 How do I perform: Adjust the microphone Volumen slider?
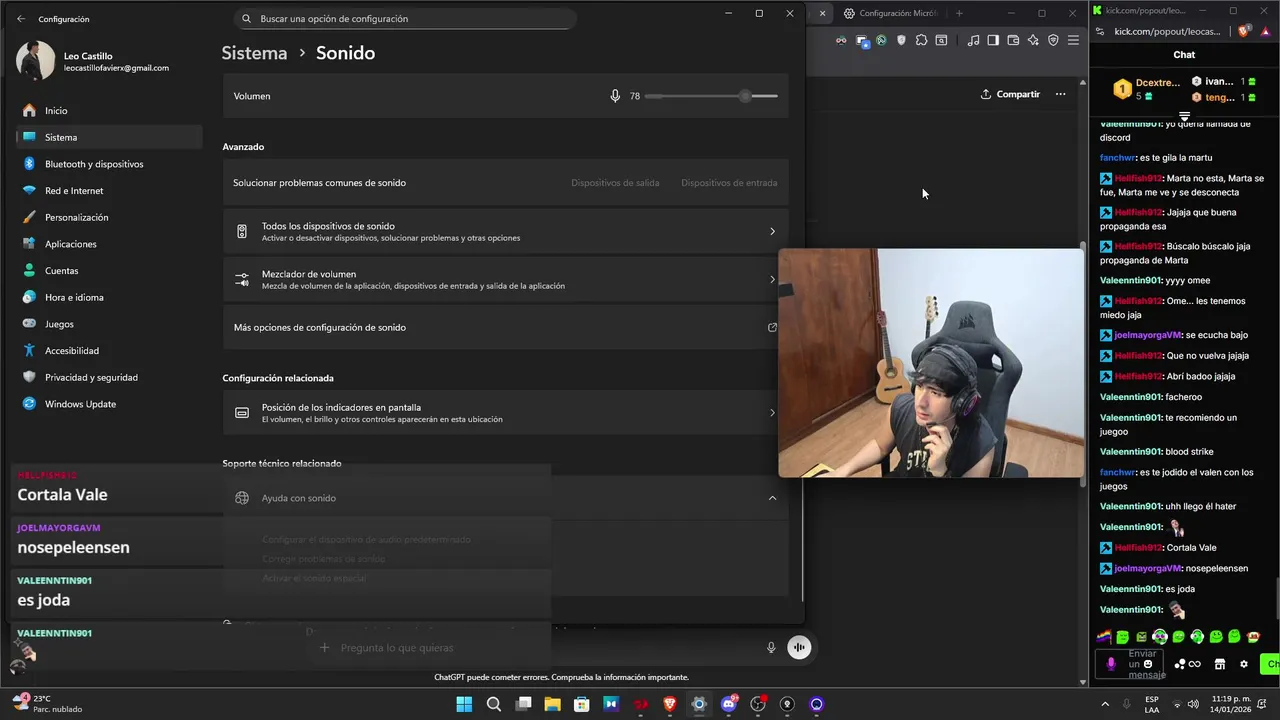[x=711, y=96]
